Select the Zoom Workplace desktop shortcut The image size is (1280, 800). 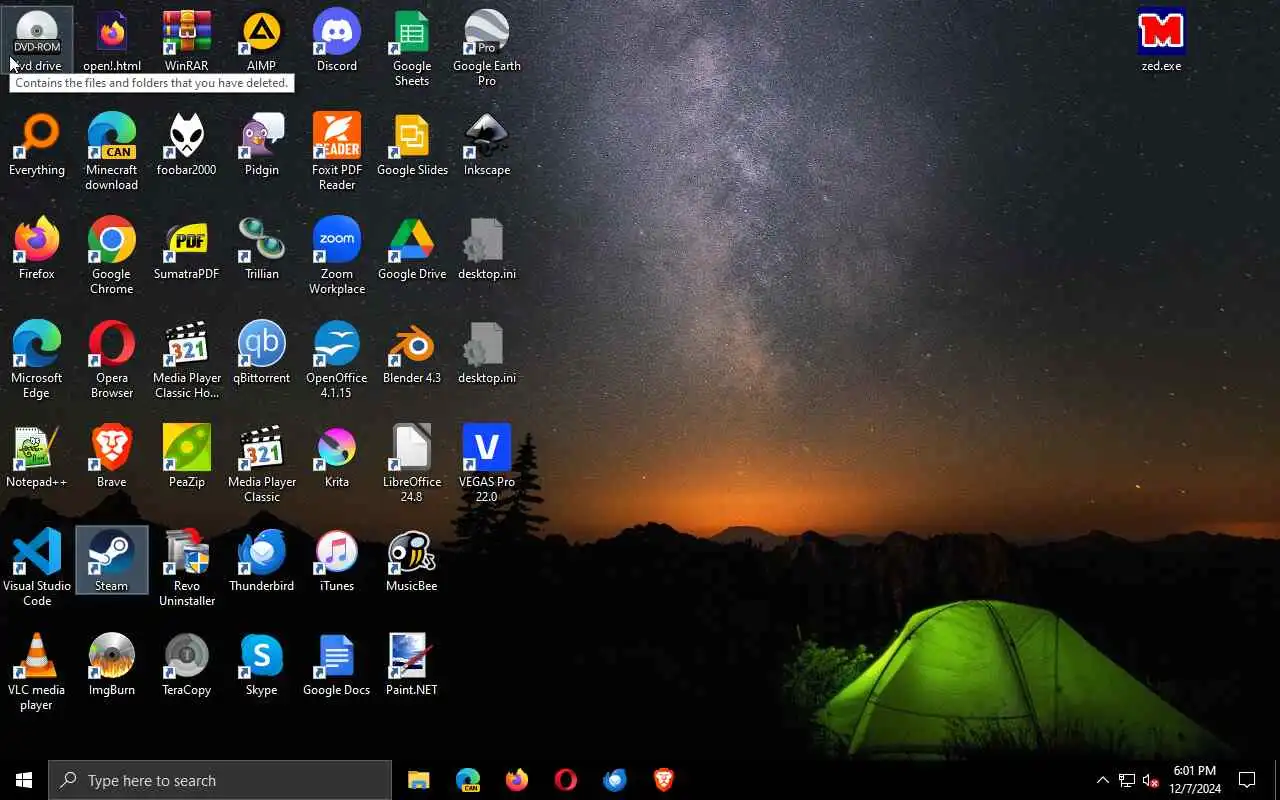tap(337, 256)
